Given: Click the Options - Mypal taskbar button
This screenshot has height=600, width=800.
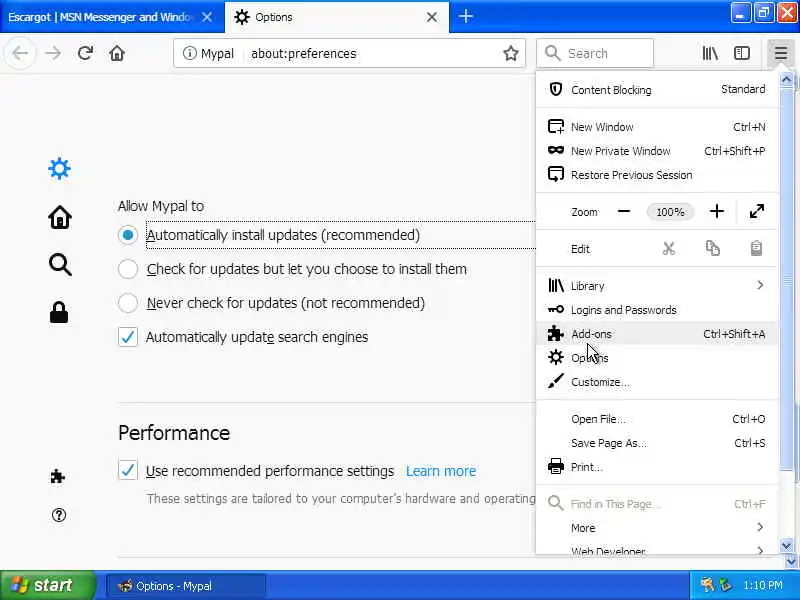Looking at the screenshot, I should pos(186,586).
